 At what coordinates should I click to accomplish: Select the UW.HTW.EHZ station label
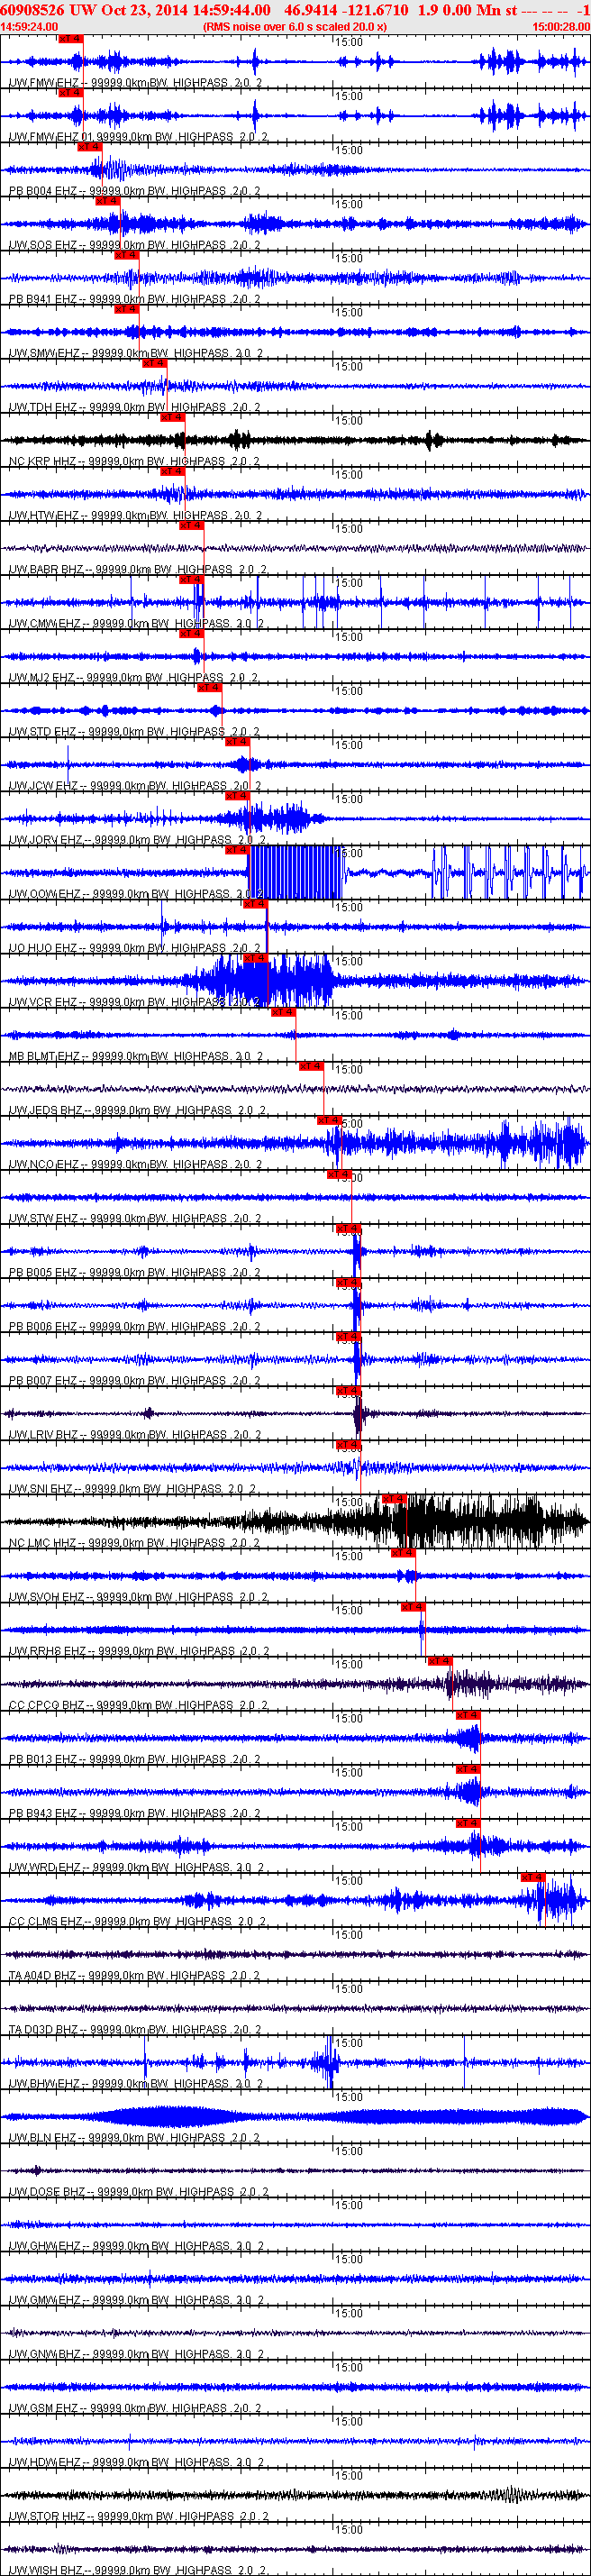[x=135, y=515]
